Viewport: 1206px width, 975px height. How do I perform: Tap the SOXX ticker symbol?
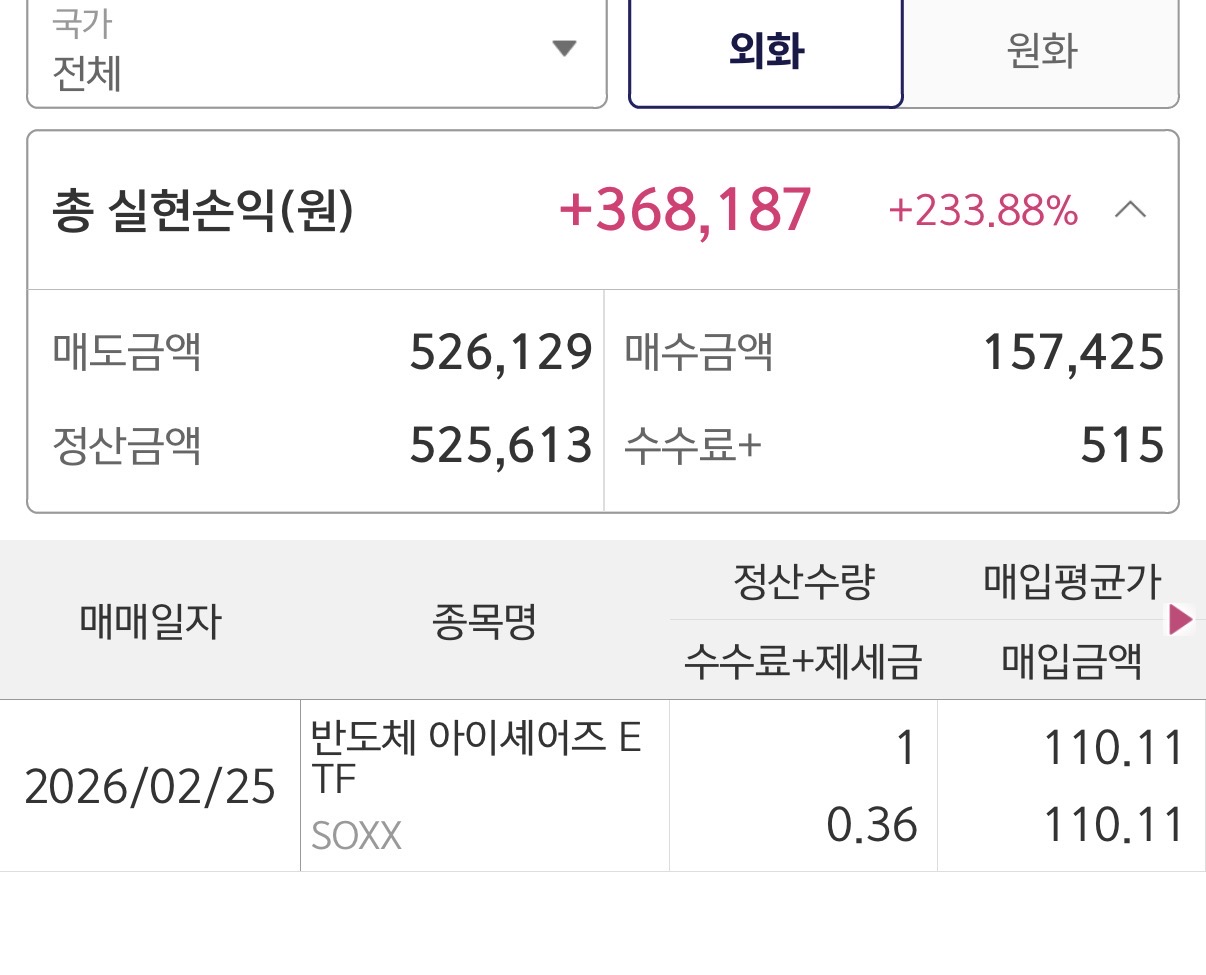coord(356,836)
